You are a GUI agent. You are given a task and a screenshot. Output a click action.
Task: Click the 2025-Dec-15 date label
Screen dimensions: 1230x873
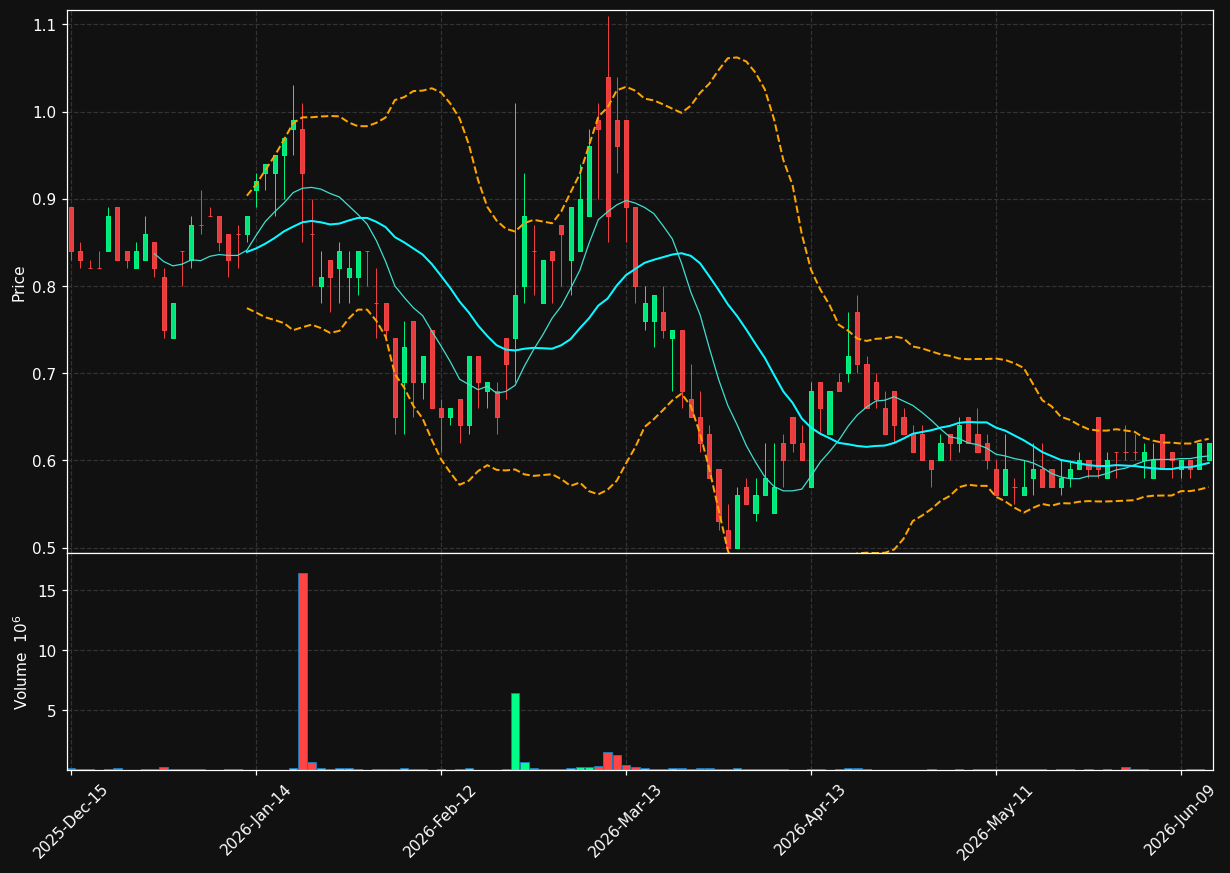tap(70, 821)
